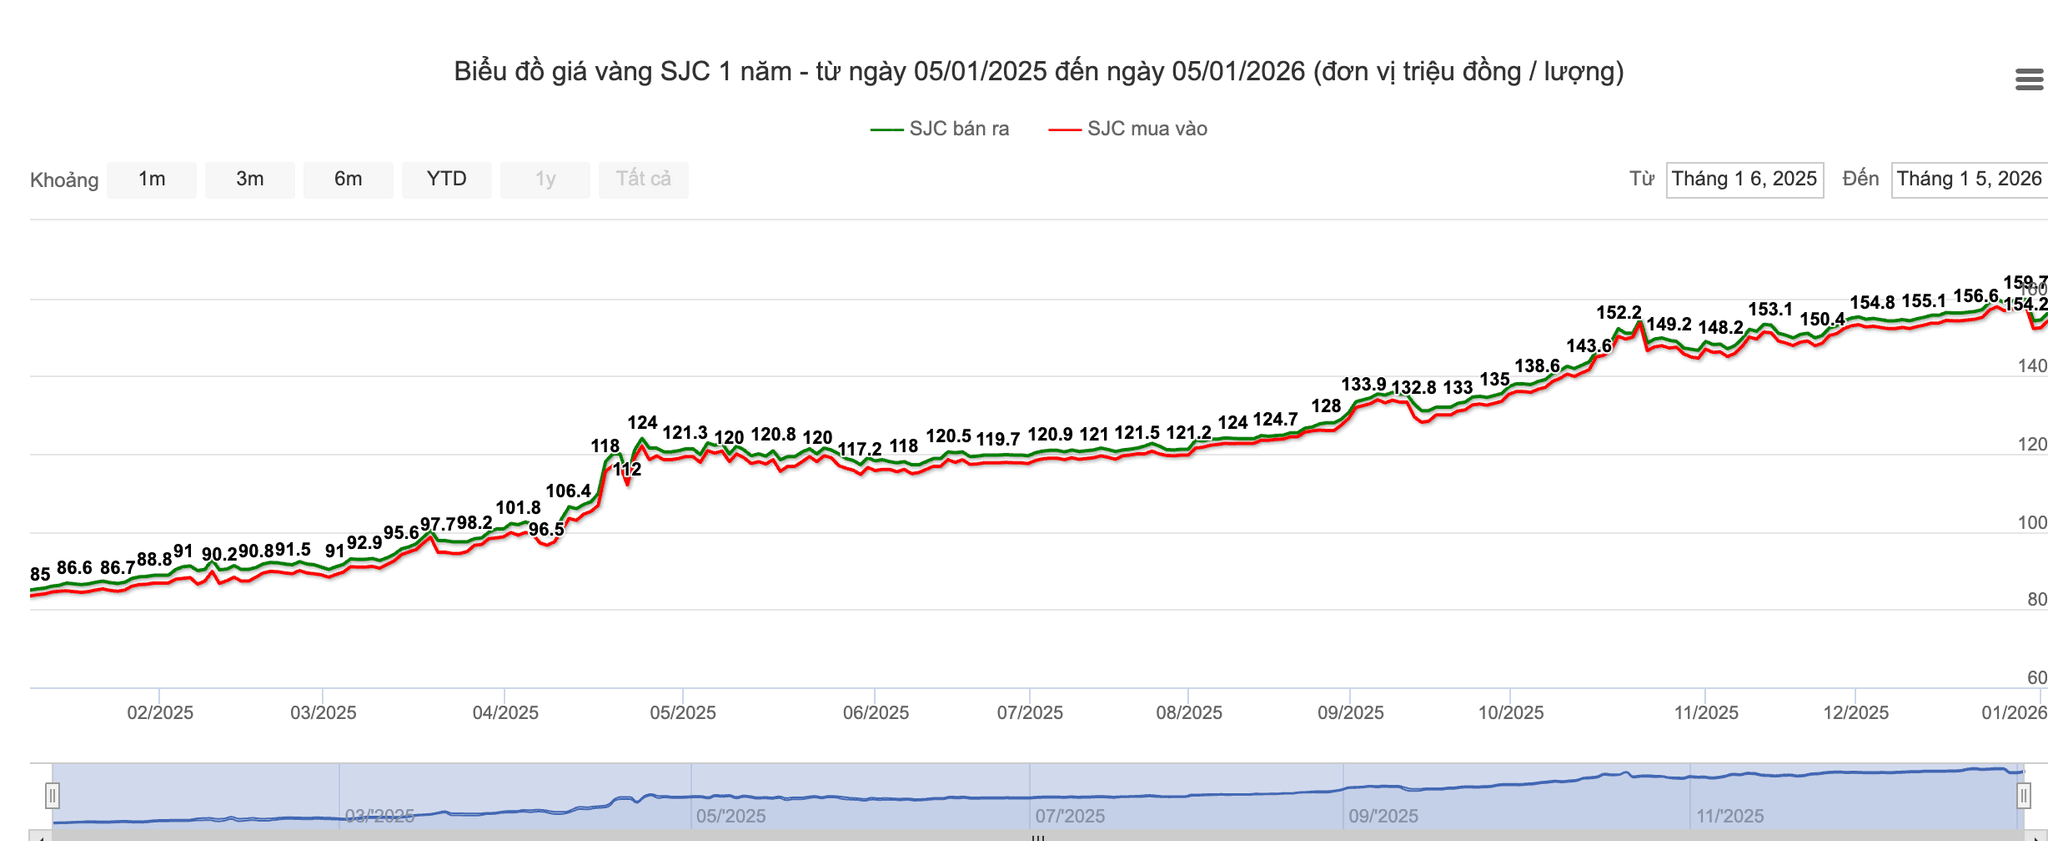Click the 124 peak data label

point(642,424)
